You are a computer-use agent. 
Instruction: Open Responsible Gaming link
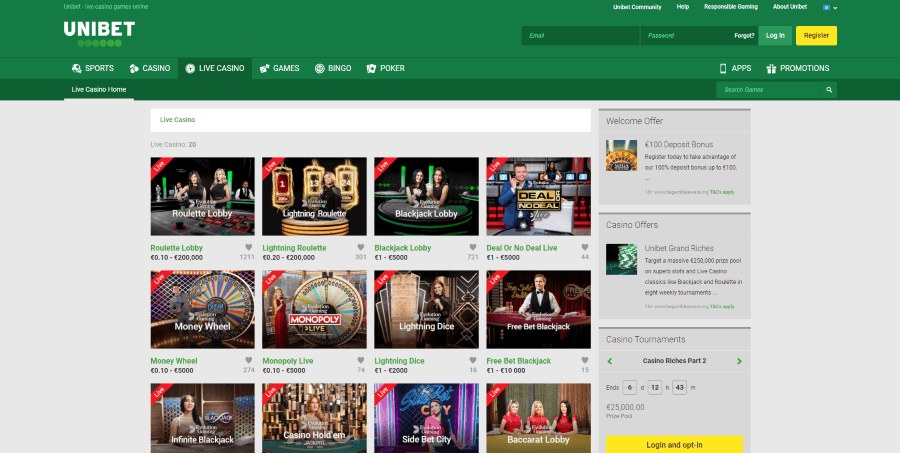pyautogui.click(x=731, y=7)
